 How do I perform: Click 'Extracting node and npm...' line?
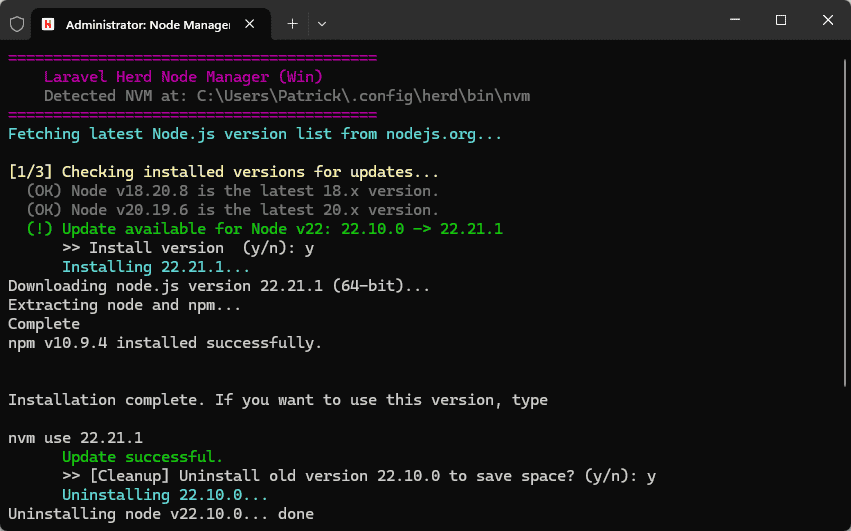coord(124,305)
